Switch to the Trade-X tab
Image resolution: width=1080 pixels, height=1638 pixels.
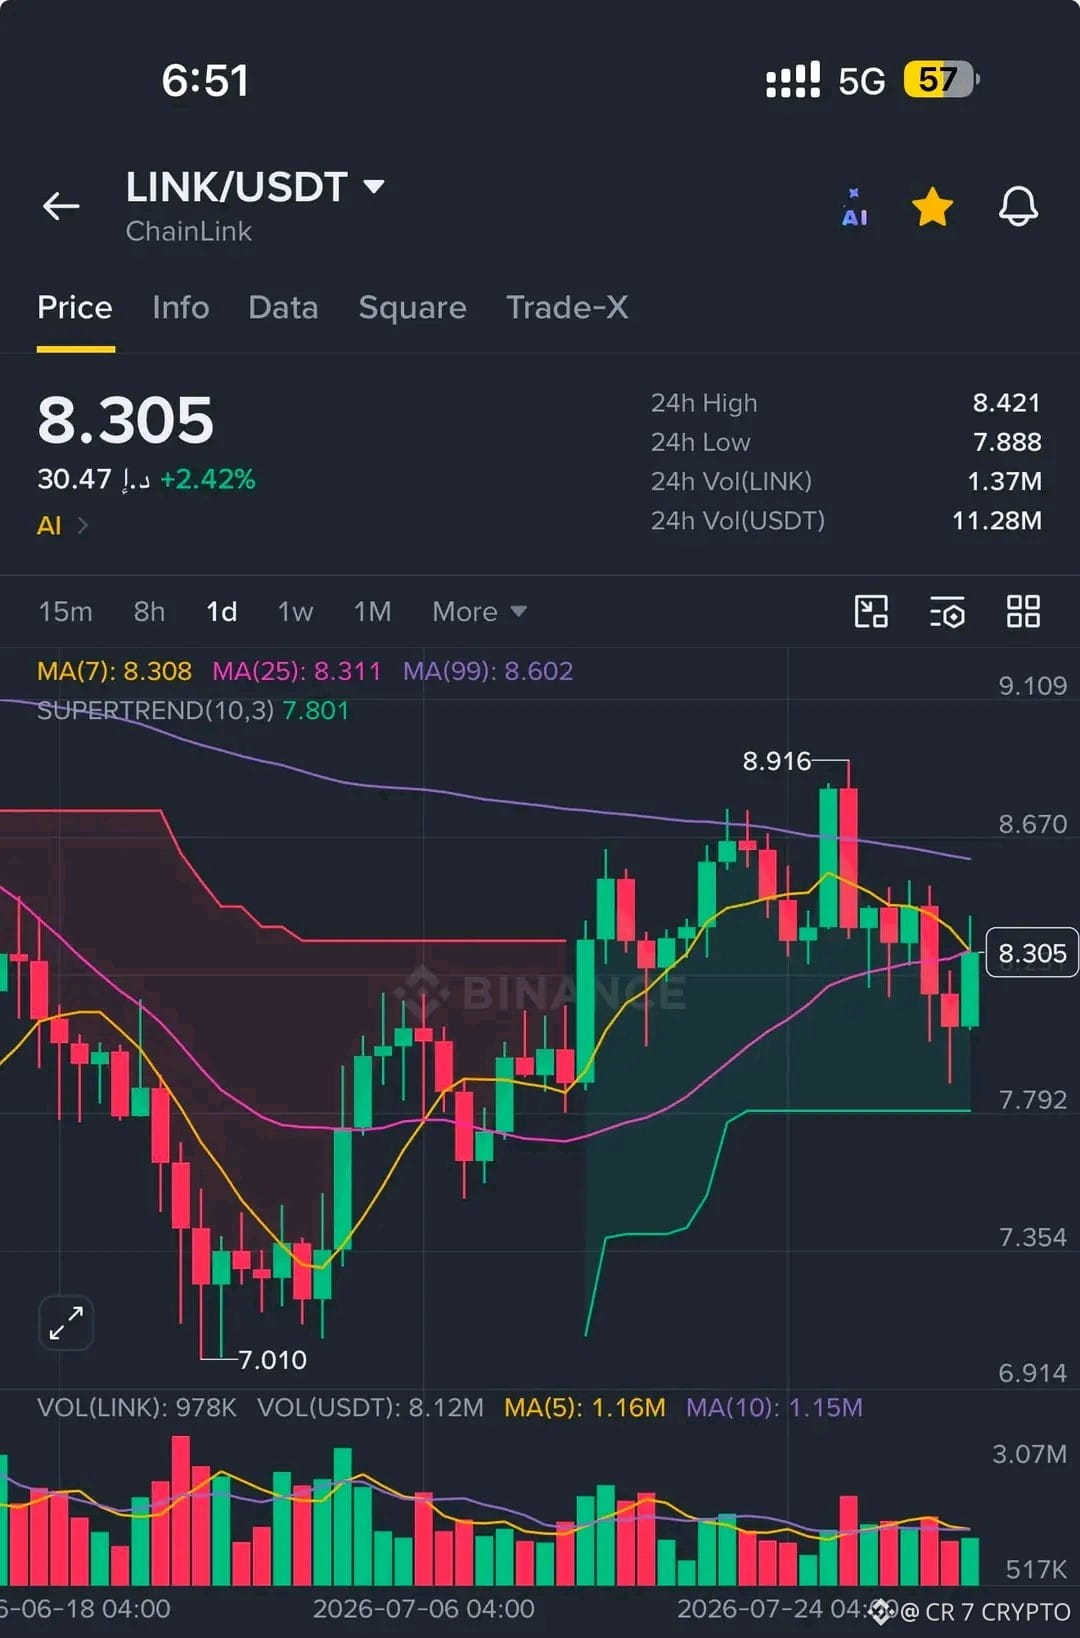click(567, 308)
